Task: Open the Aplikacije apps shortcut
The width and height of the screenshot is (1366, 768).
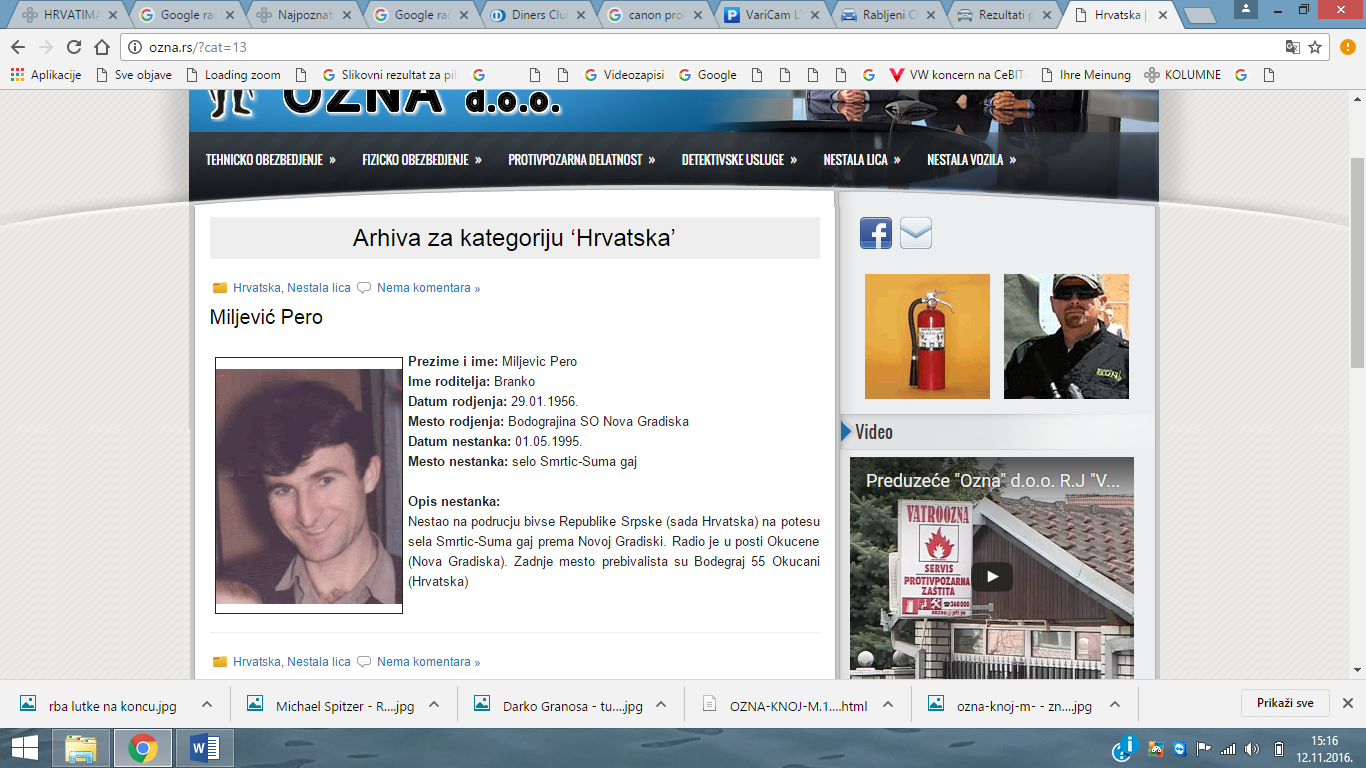Action: coord(46,75)
